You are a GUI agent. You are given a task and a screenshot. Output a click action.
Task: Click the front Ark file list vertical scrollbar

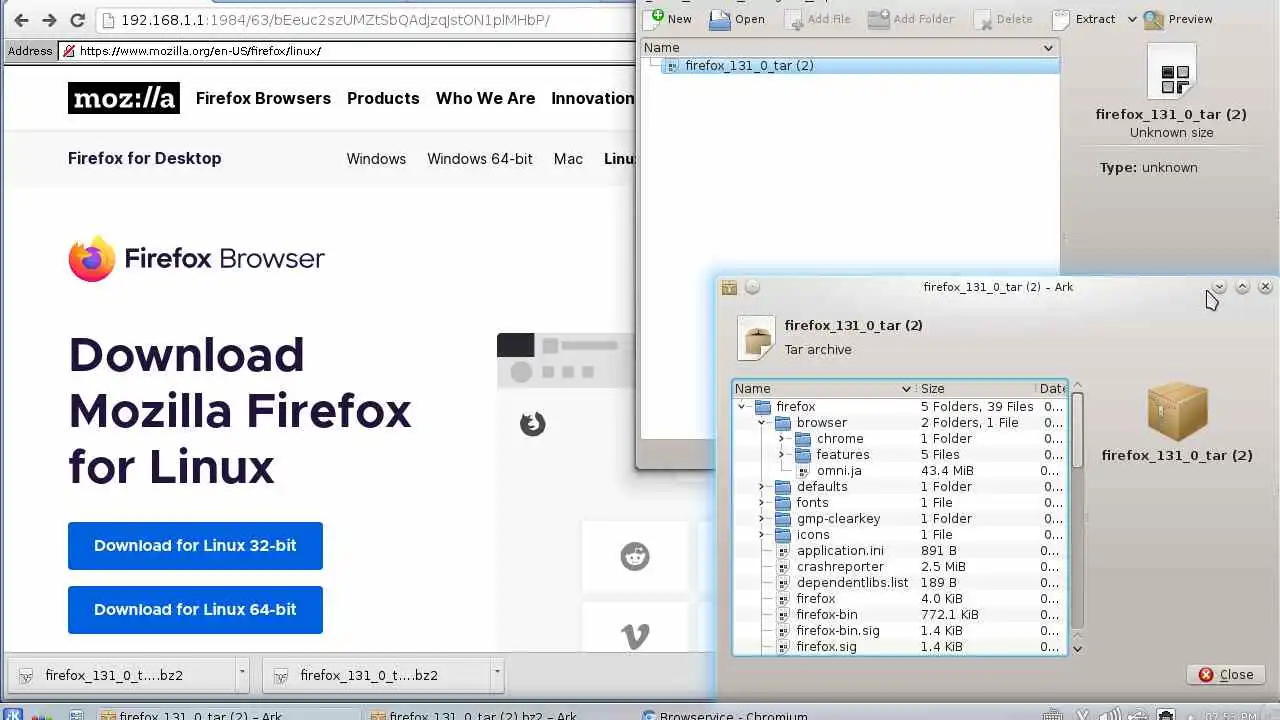click(x=1077, y=430)
